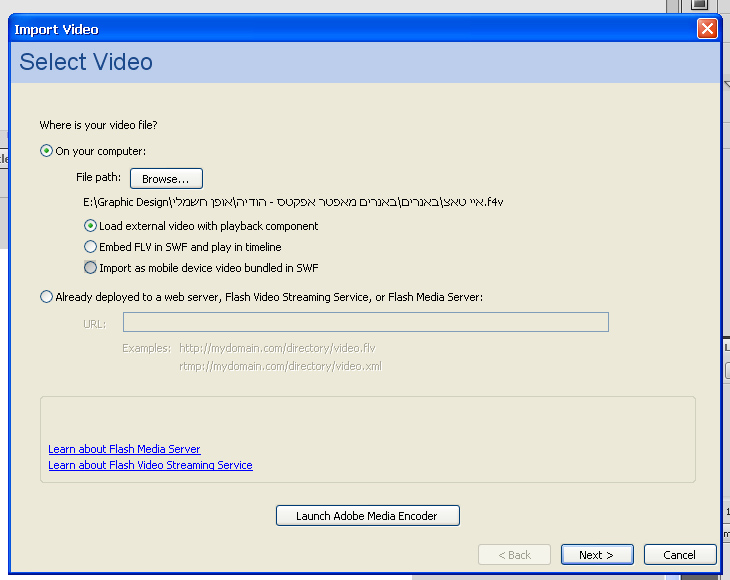Click the selected video file path text
The height and width of the screenshot is (580, 730).
point(293,202)
